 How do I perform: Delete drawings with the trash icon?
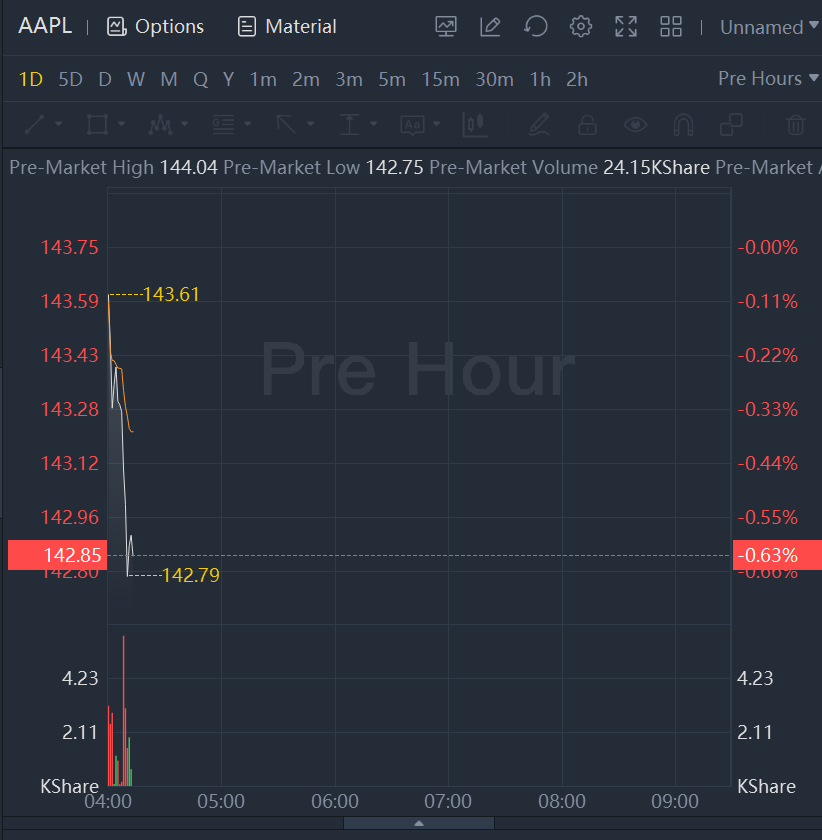[795, 125]
